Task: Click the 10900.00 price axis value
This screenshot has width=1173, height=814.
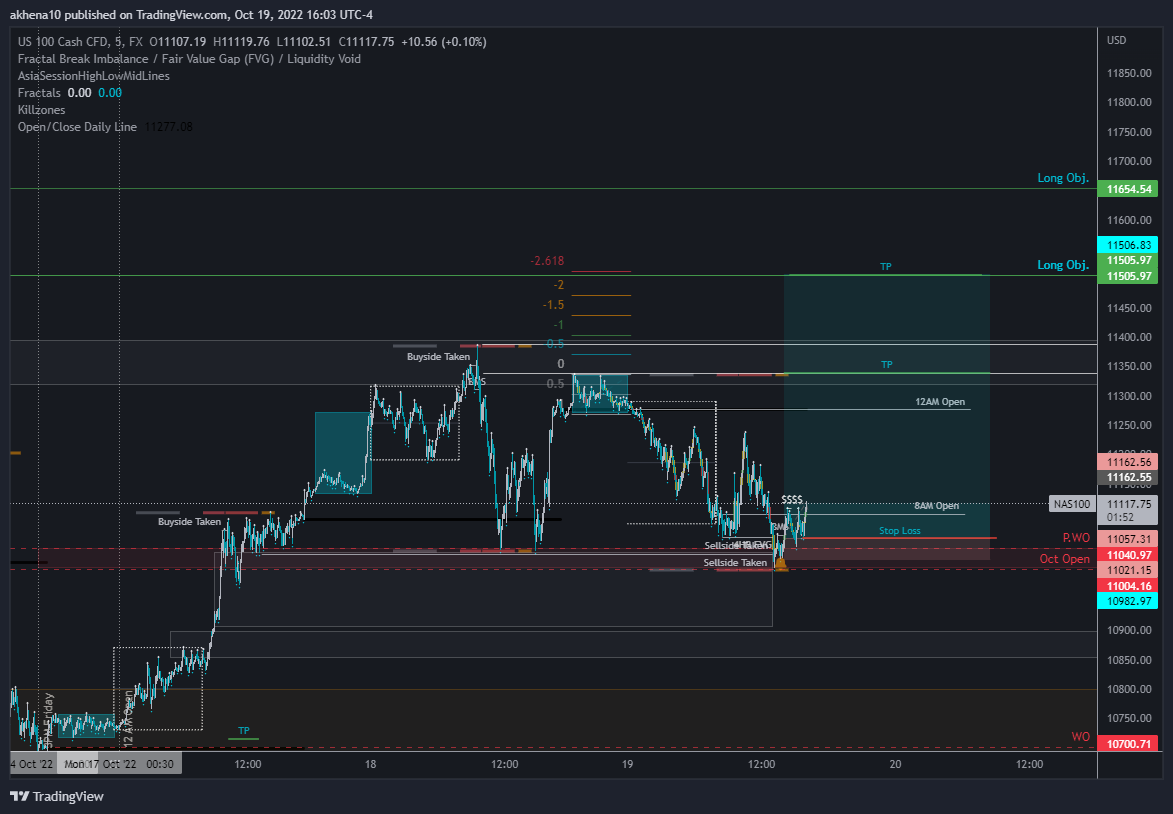Action: (1129, 631)
